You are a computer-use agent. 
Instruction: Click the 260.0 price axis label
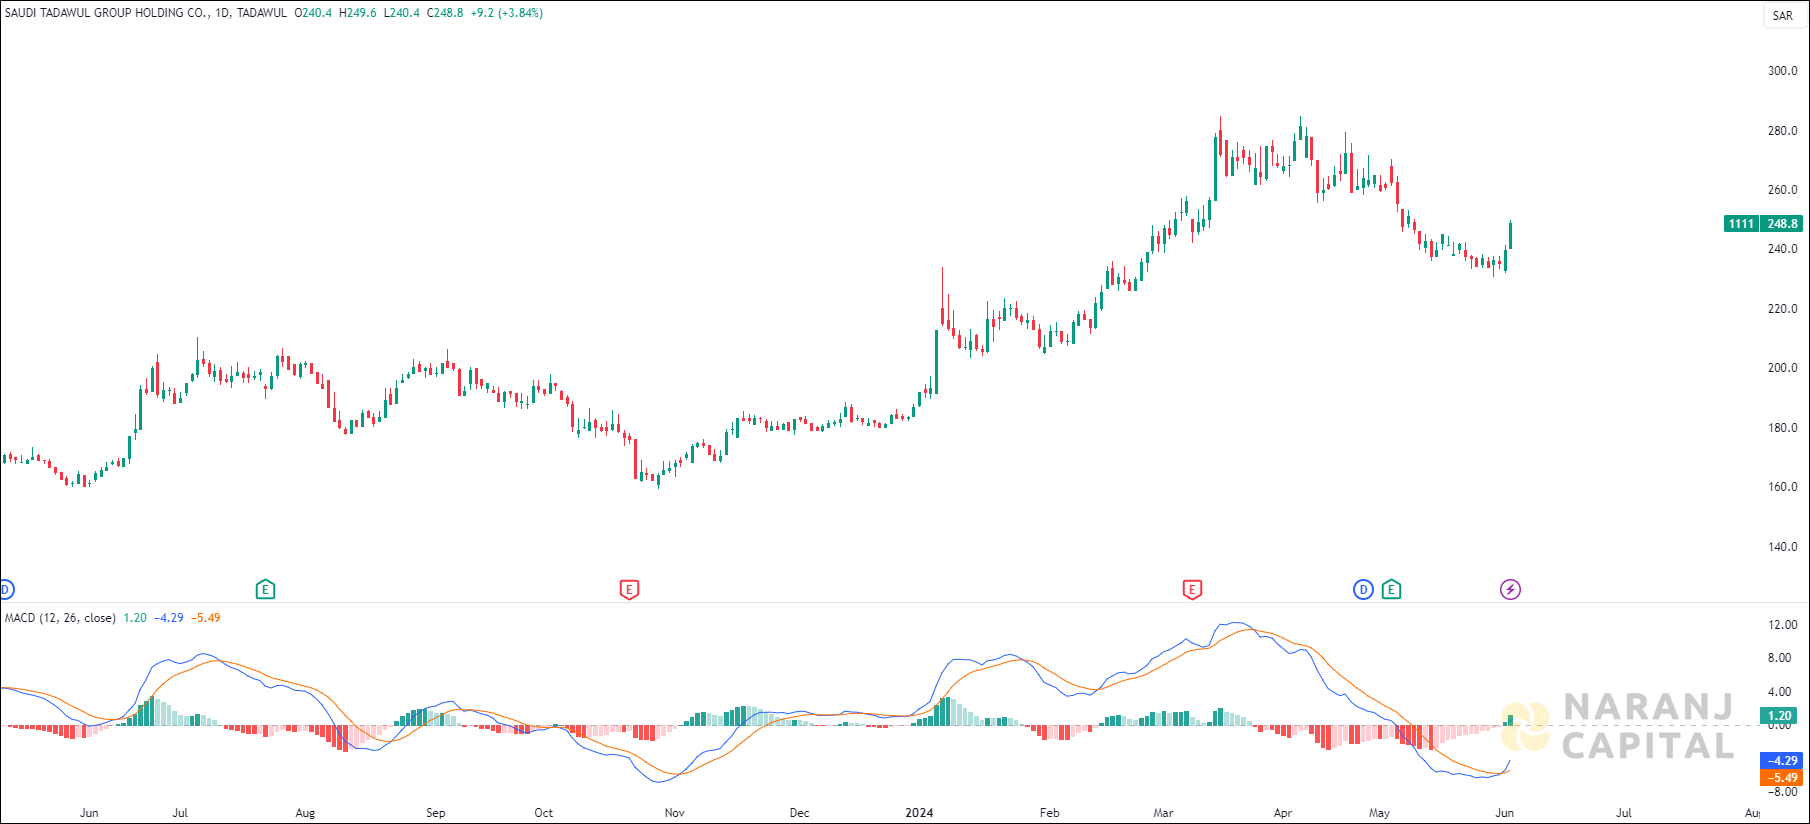pyautogui.click(x=1782, y=190)
